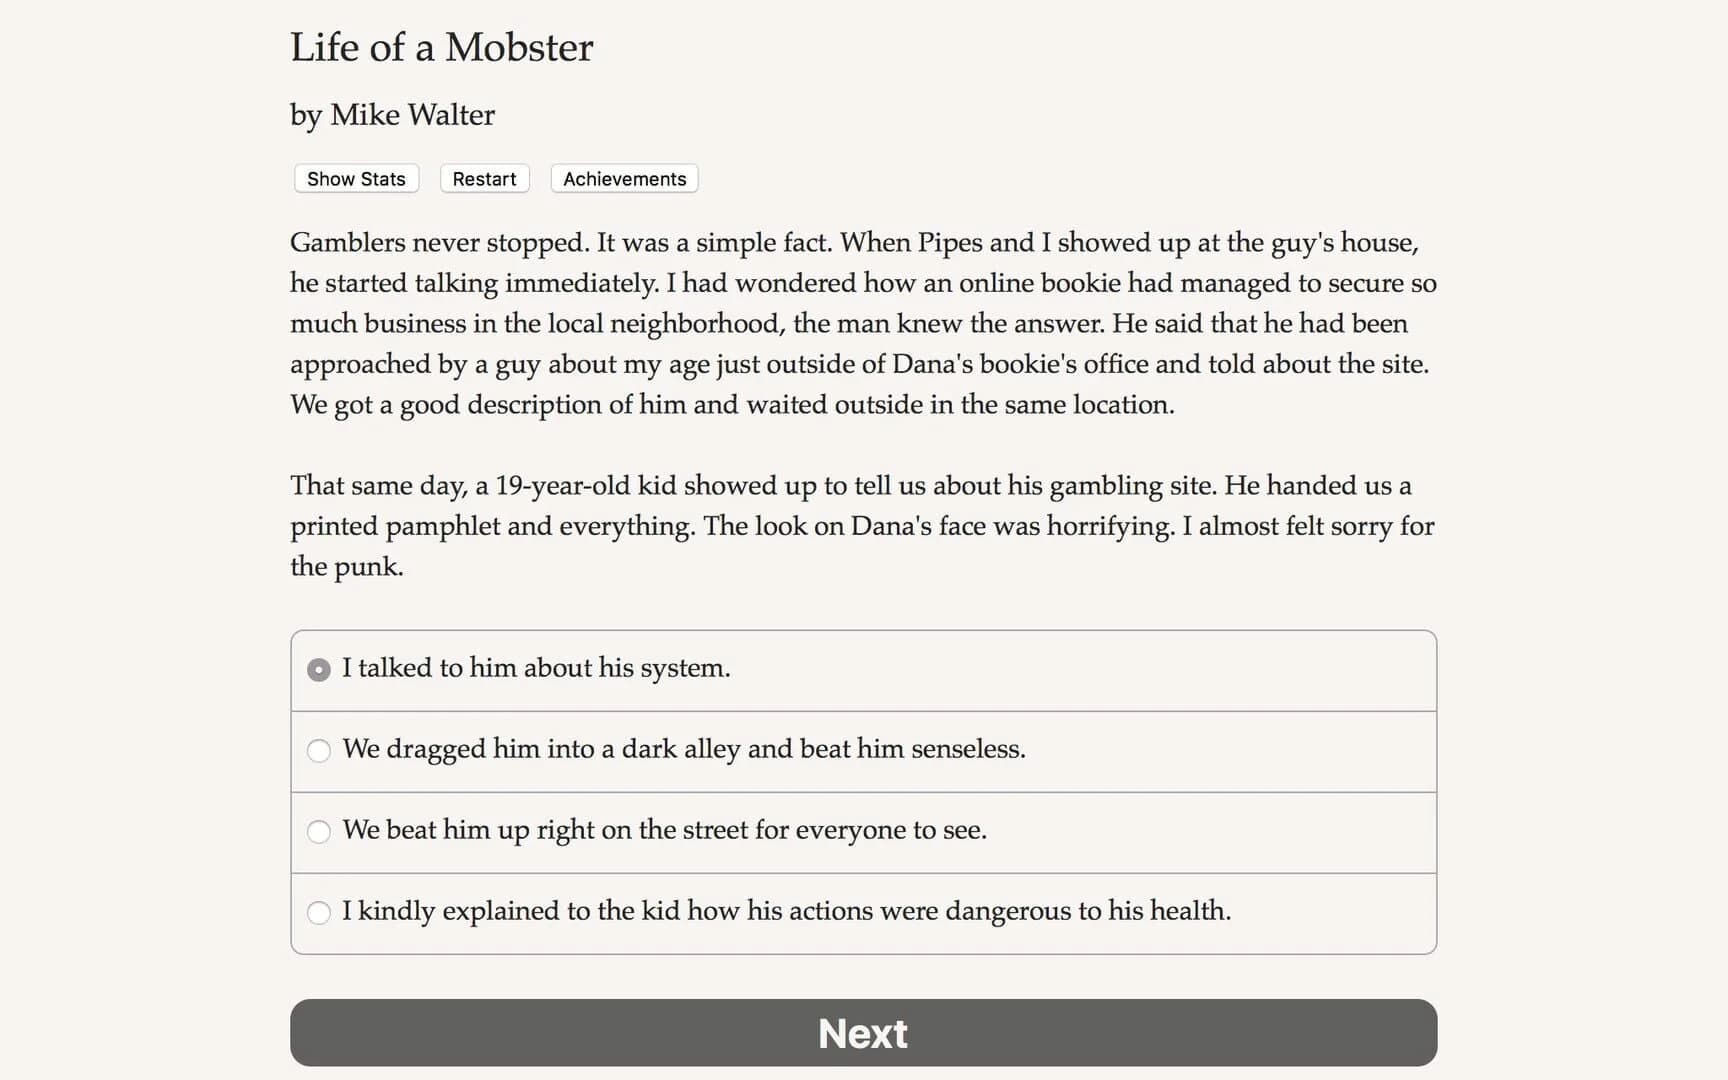Click the radio circle beside the last choice
Image resolution: width=1728 pixels, height=1080 pixels.
(318, 912)
